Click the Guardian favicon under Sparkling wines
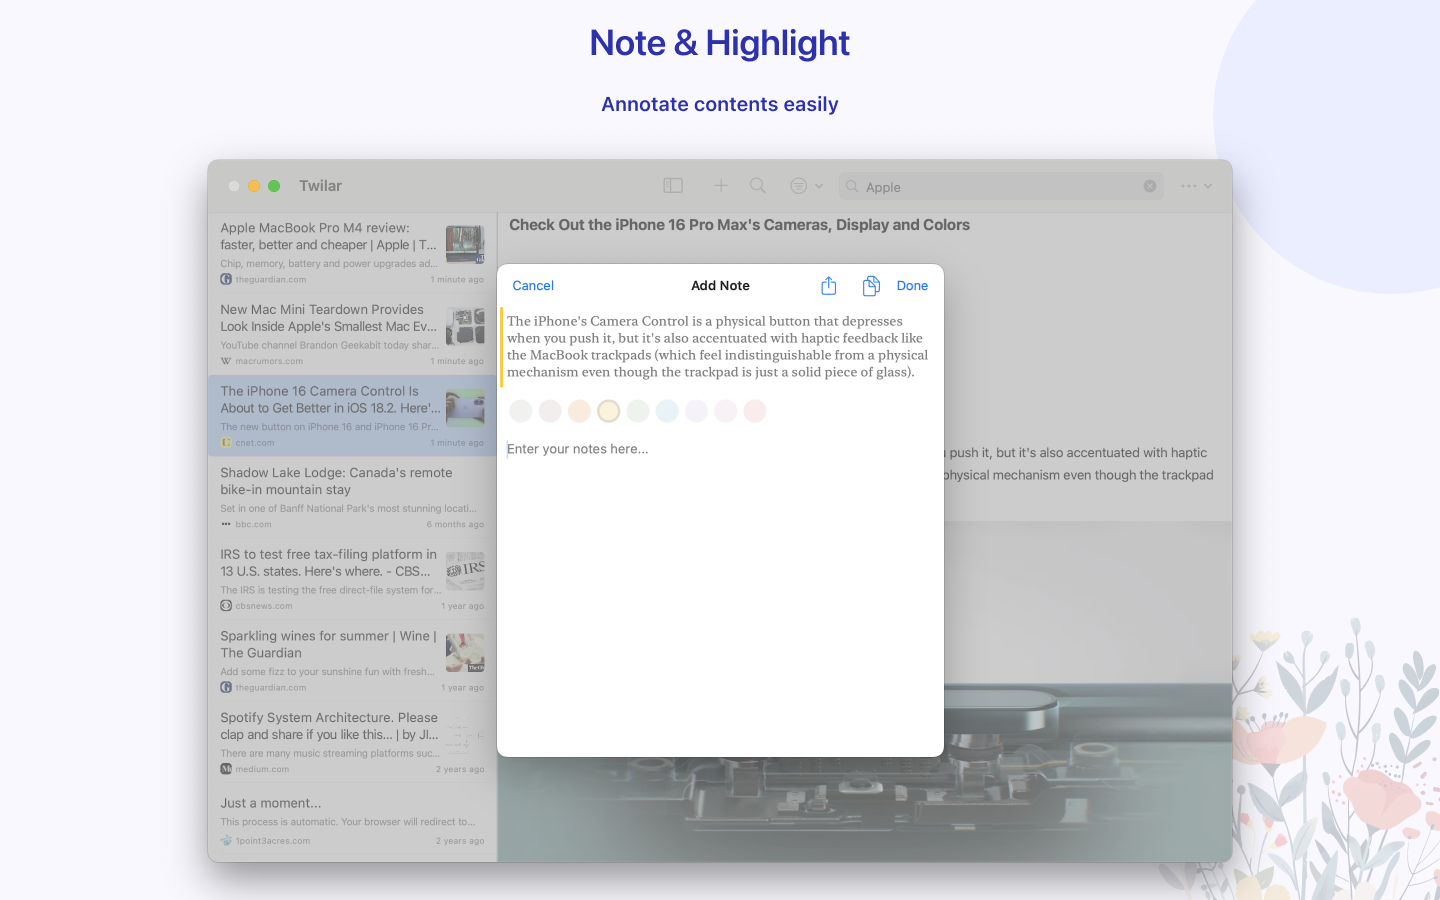Screen dimensions: 1440x900 coord(226,688)
